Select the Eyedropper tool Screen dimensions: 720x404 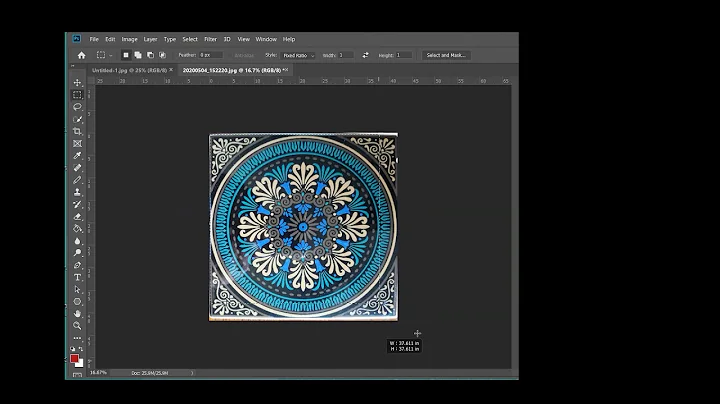tap(77, 156)
